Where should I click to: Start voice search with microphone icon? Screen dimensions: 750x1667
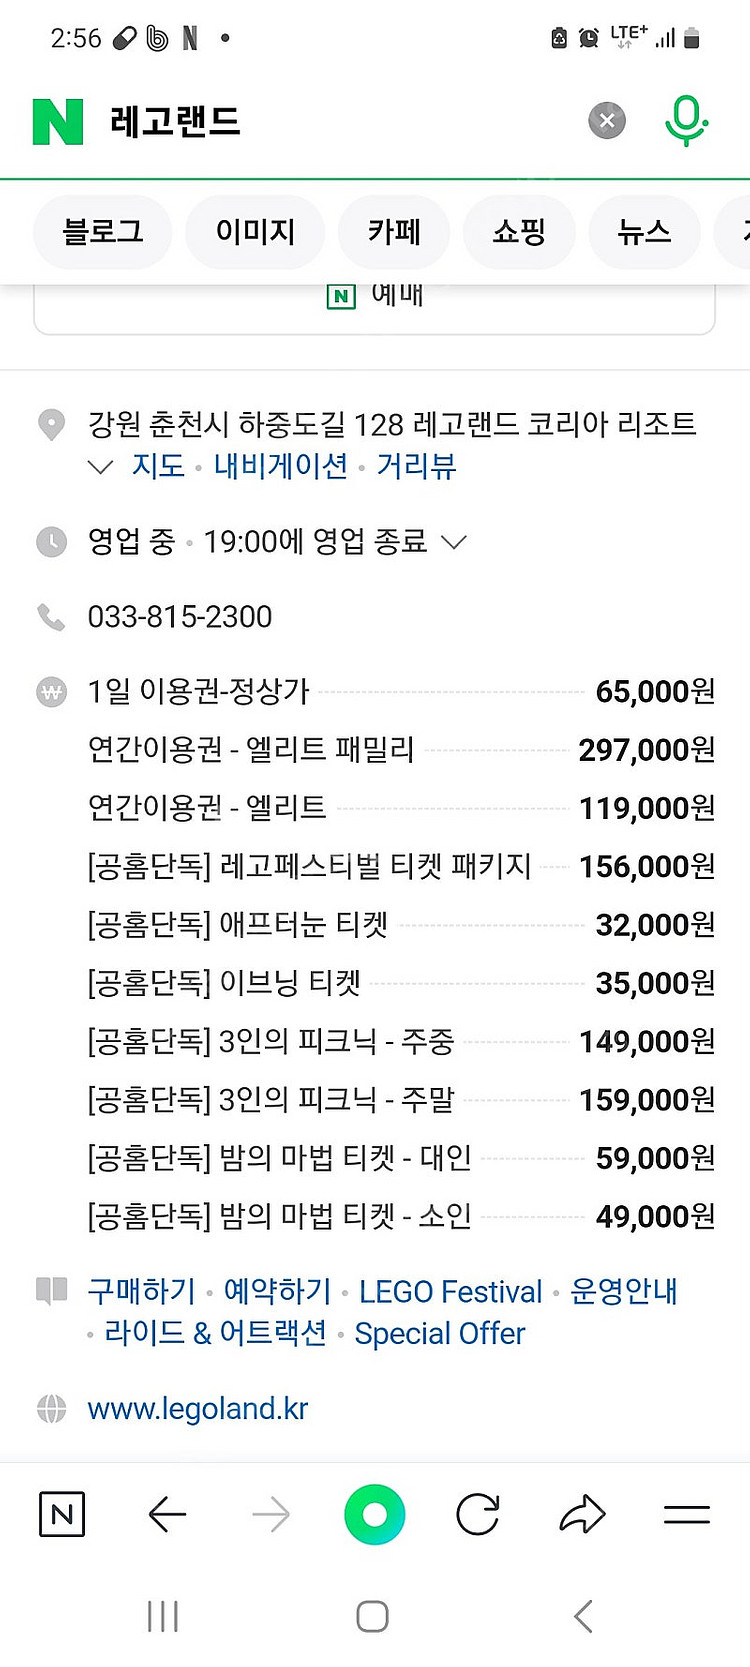pos(686,121)
